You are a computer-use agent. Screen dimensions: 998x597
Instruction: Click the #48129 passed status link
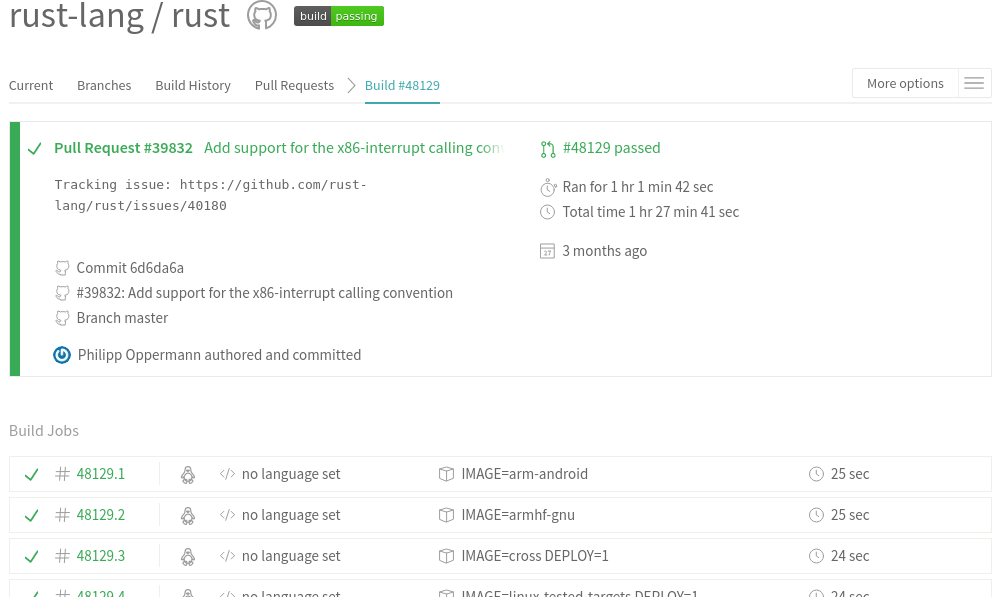(x=612, y=148)
